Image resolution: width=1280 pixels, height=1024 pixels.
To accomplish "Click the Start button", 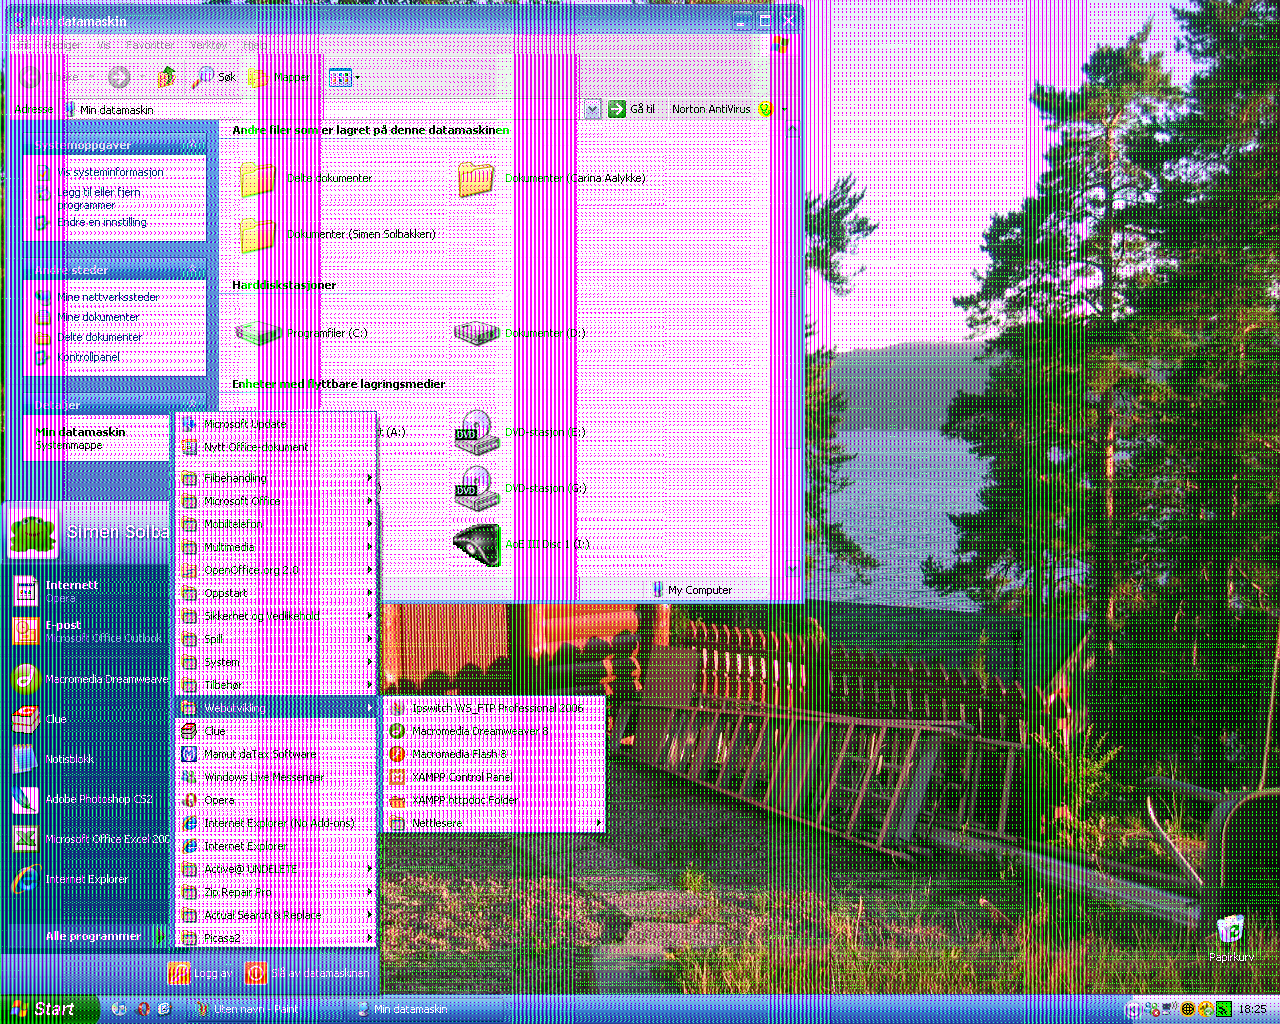I will point(49,1009).
